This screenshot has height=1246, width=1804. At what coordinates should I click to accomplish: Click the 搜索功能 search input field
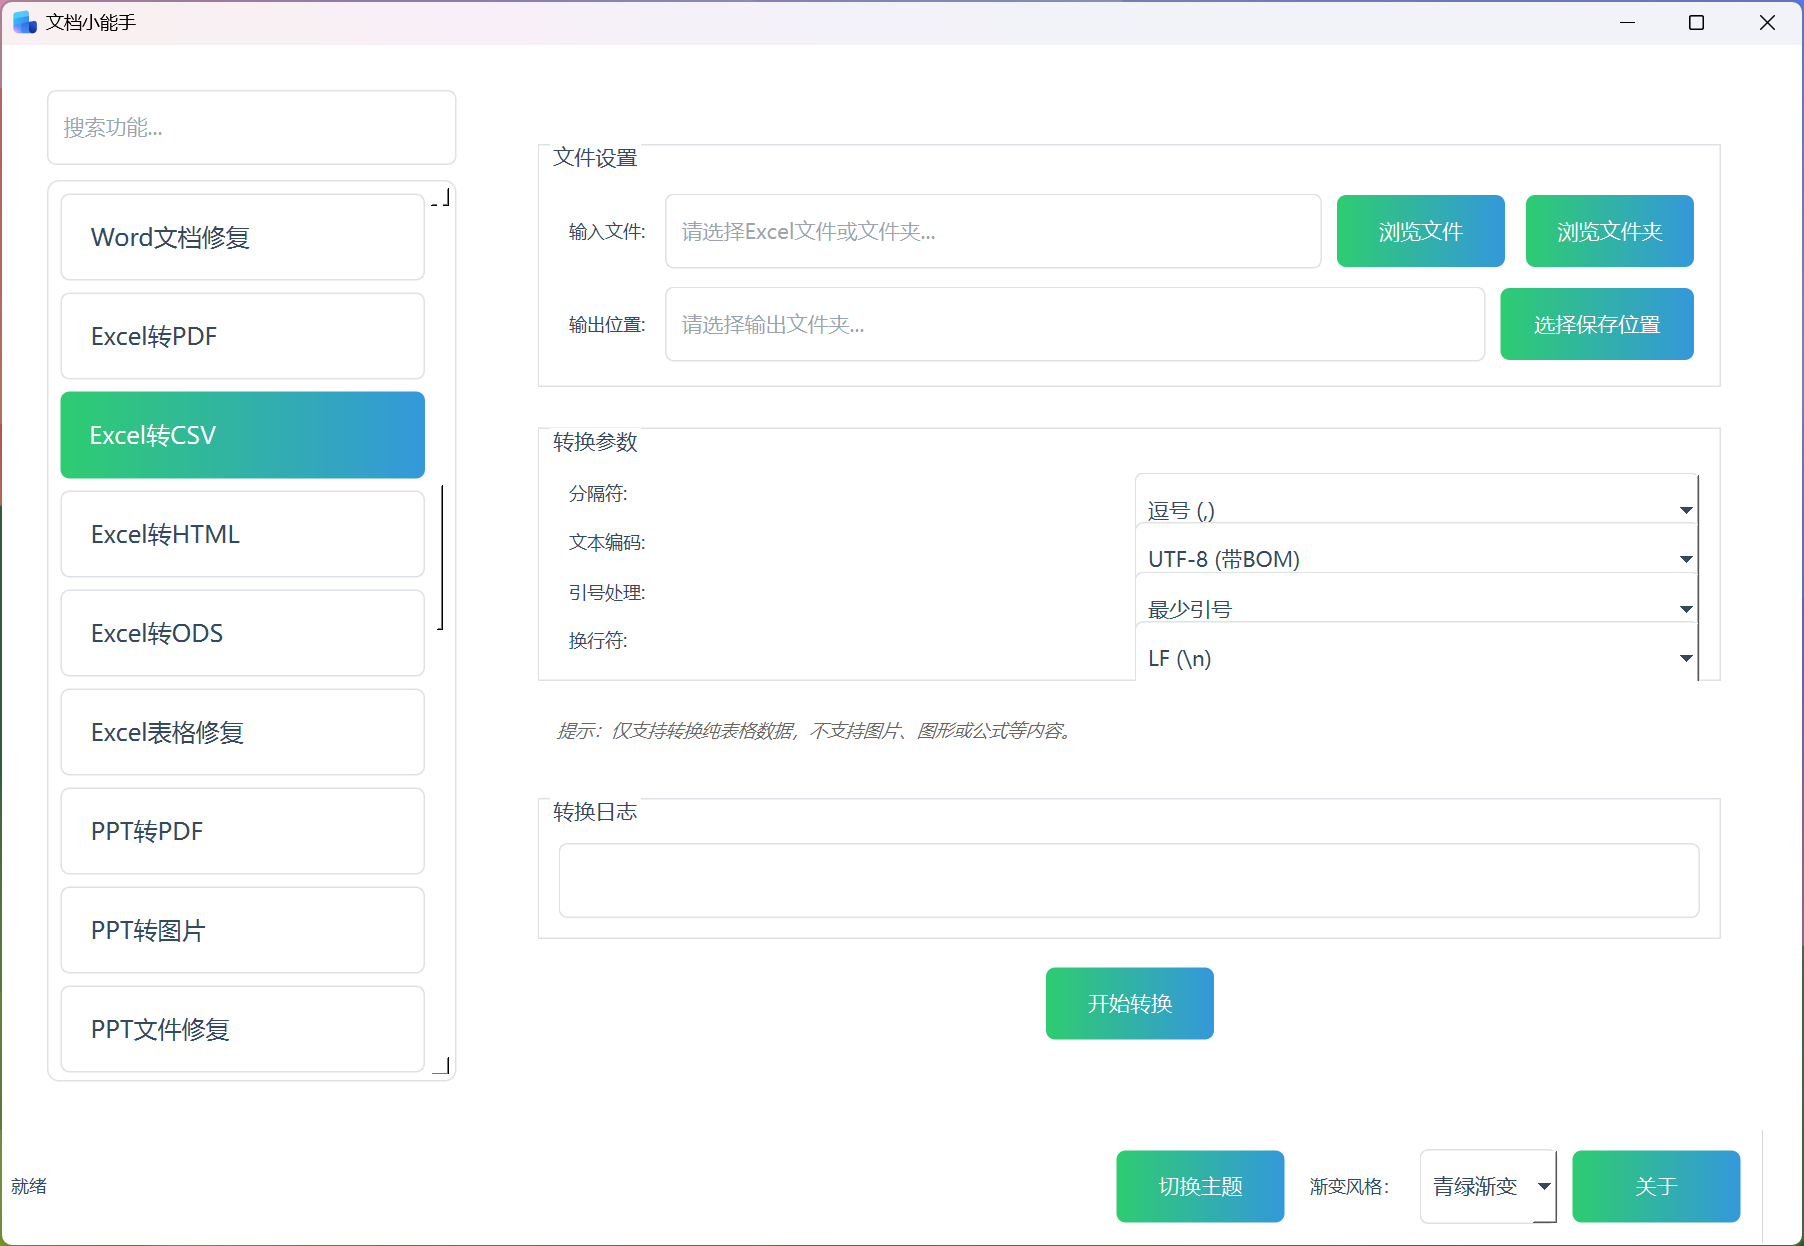(x=251, y=127)
